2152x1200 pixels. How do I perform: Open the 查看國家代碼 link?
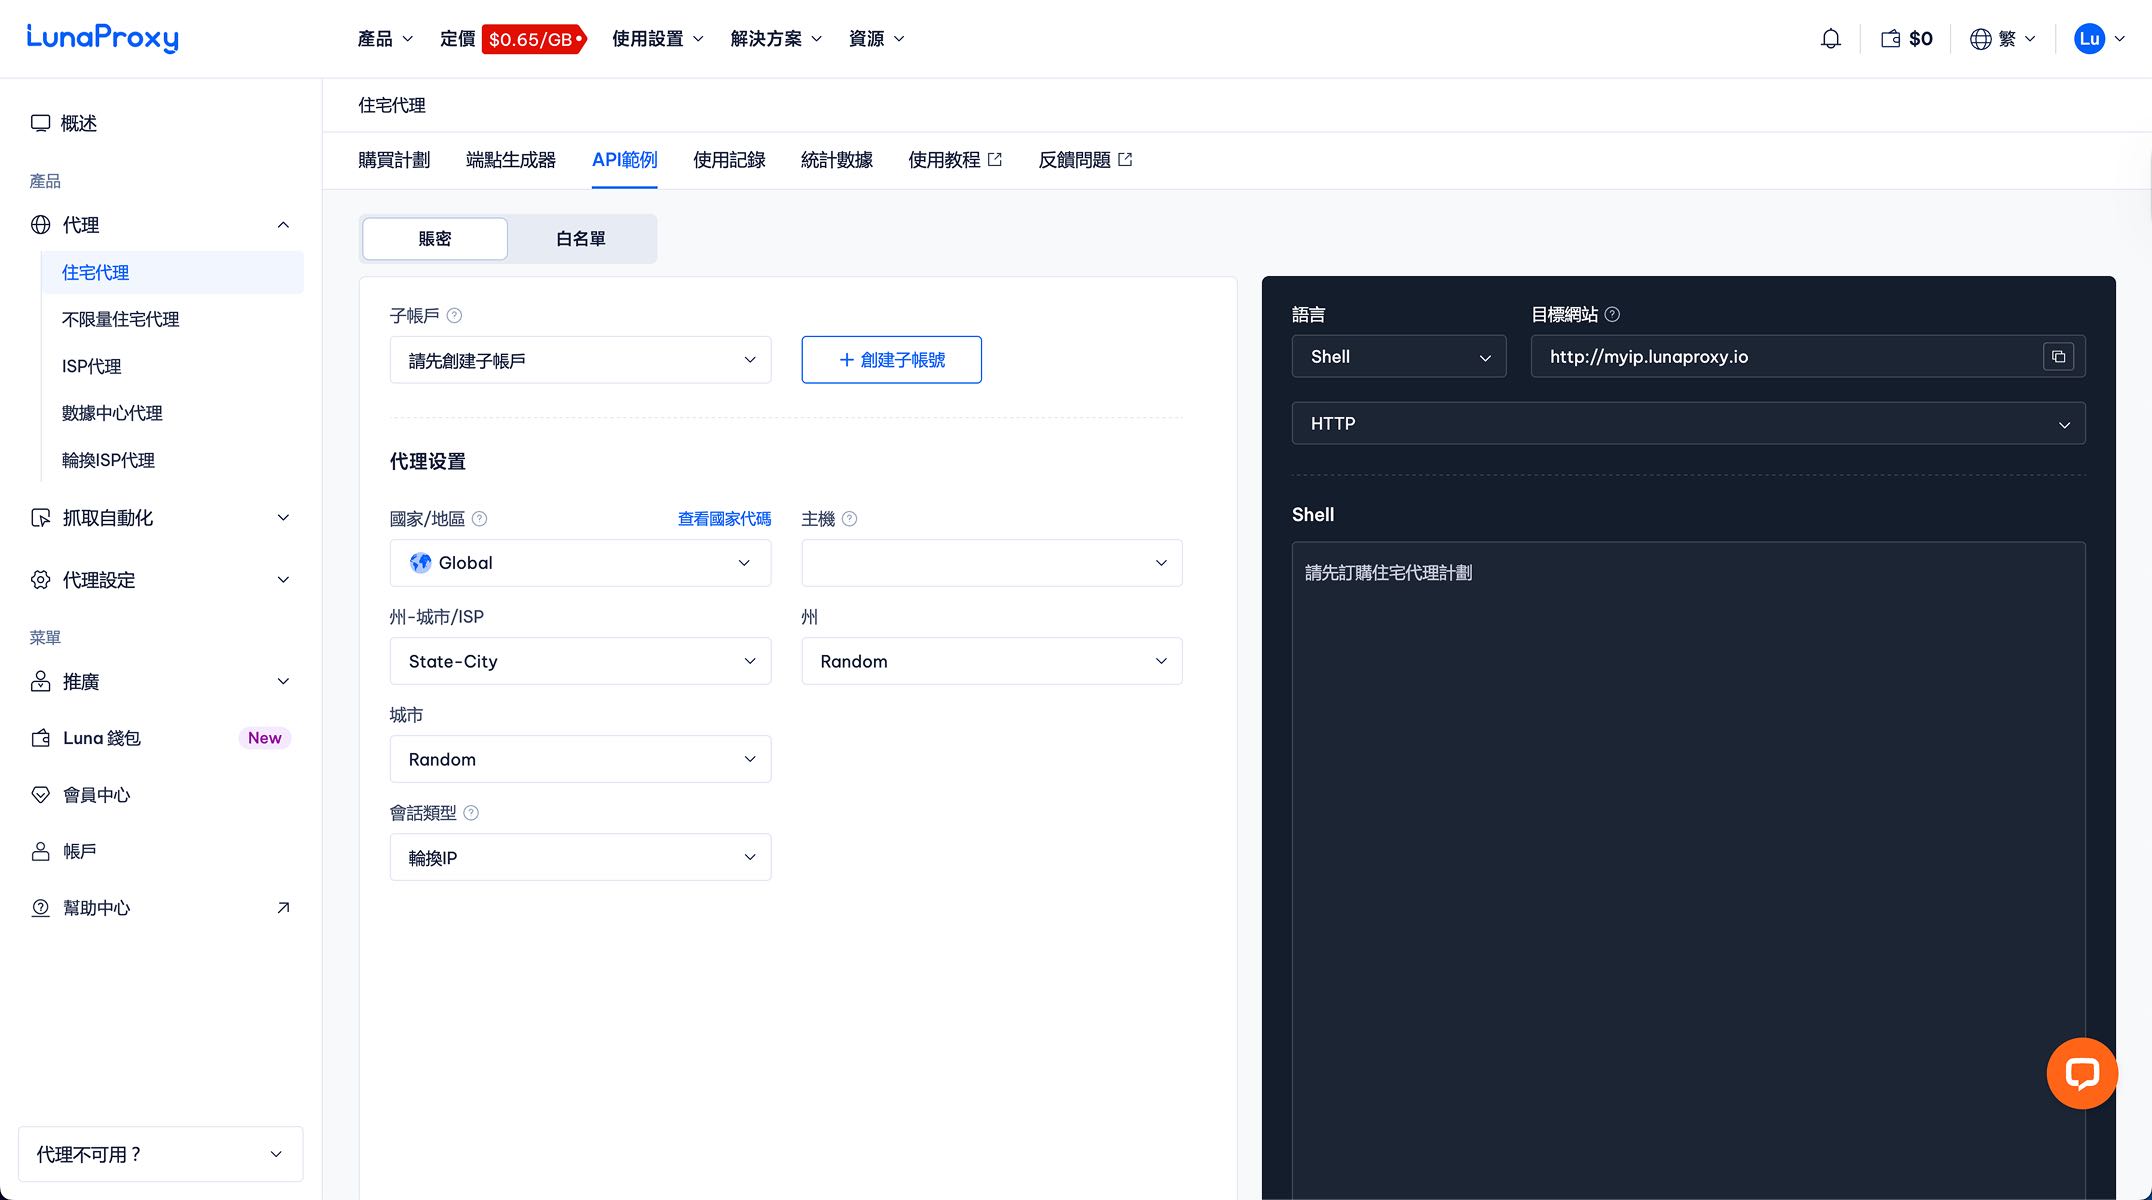point(724,519)
